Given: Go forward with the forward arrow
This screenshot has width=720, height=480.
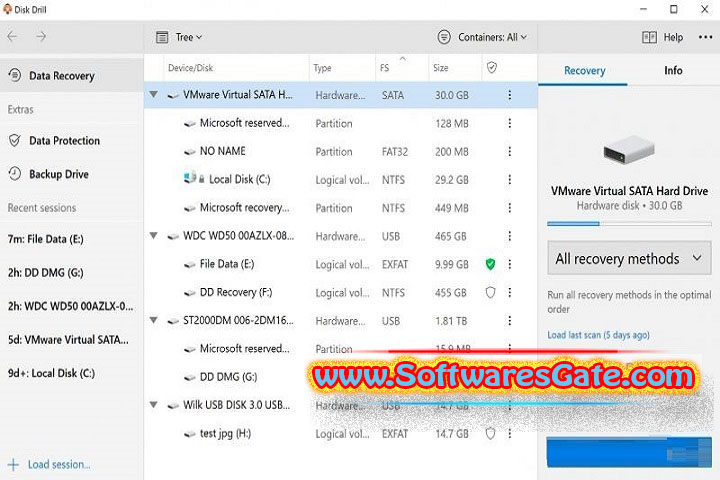Looking at the screenshot, I should click(x=41, y=36).
